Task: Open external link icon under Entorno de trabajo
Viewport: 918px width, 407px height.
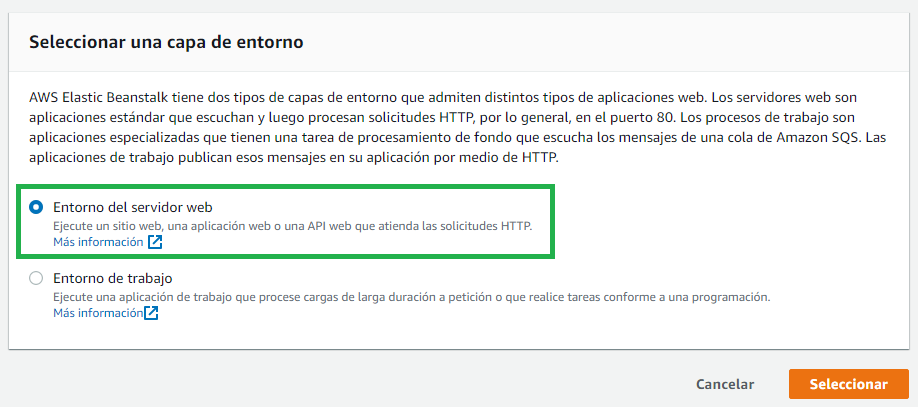Action: tap(151, 313)
